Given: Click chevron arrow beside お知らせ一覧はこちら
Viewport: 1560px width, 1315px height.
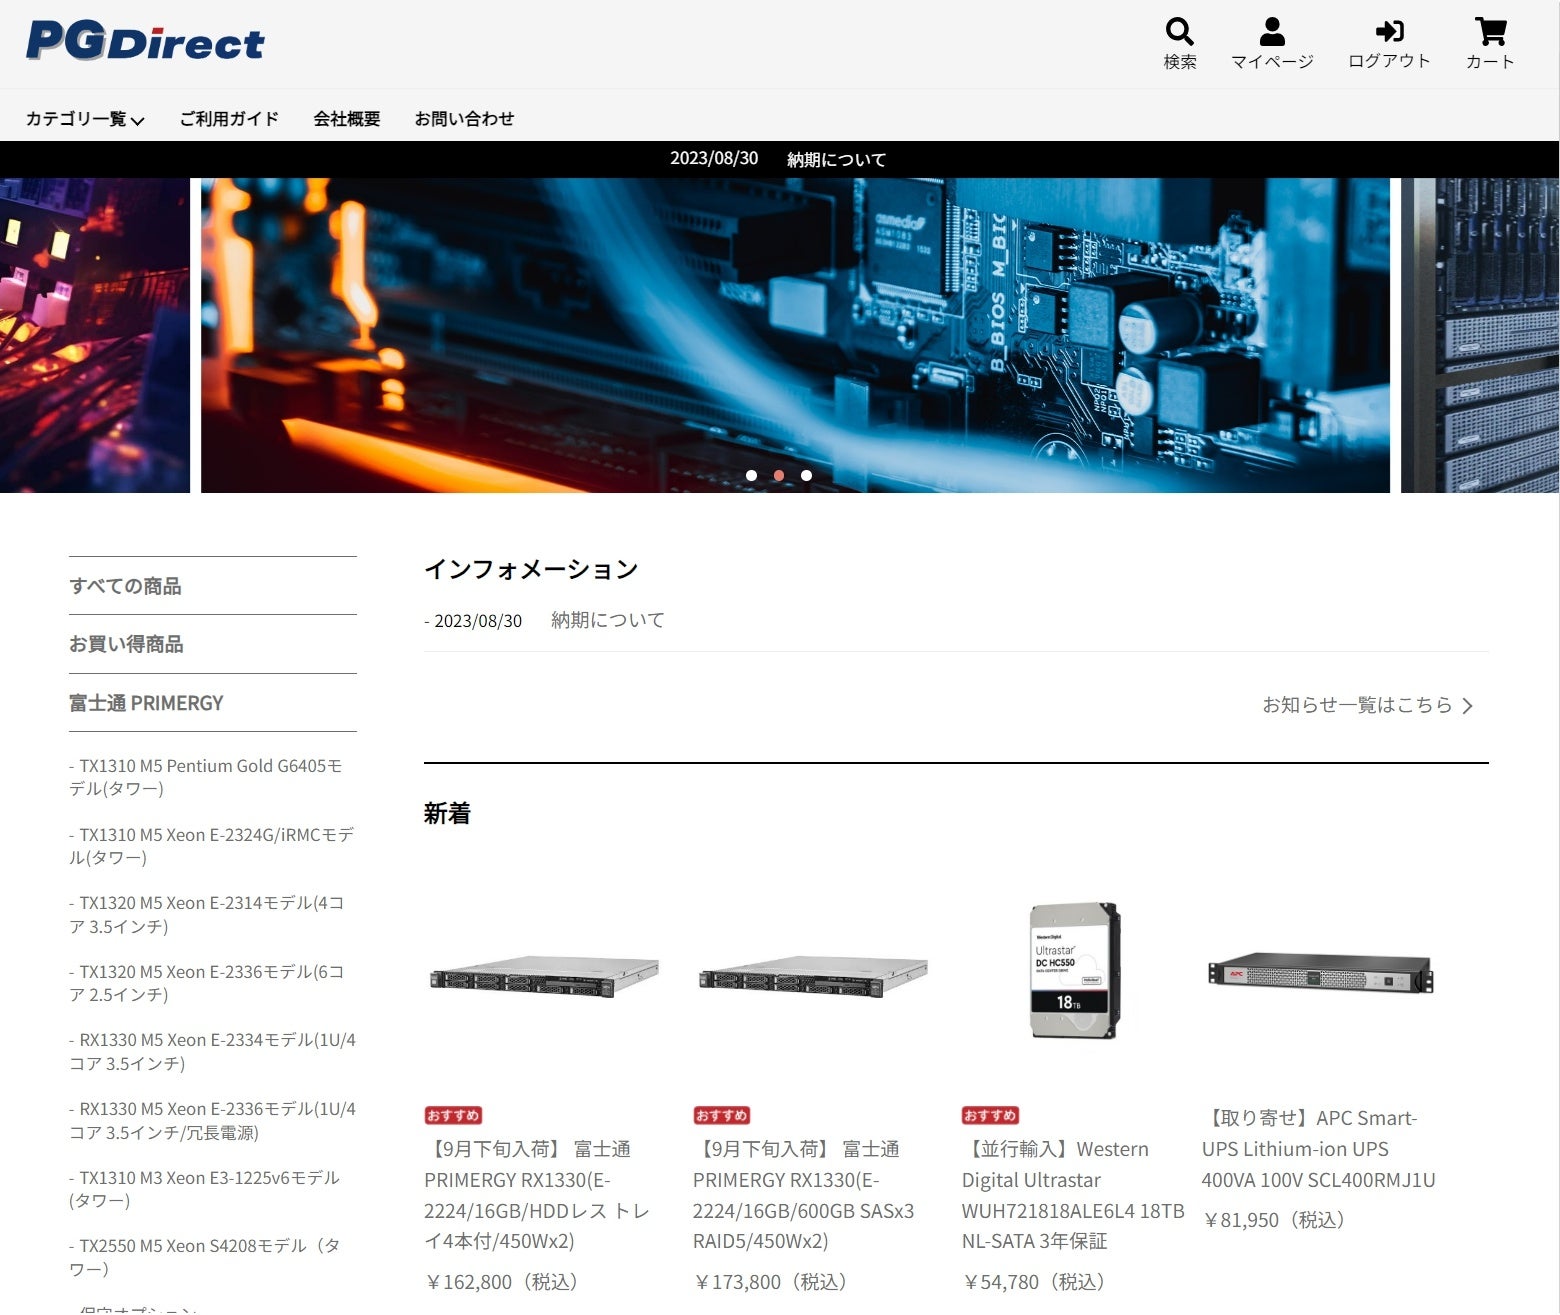Looking at the screenshot, I should (1468, 706).
